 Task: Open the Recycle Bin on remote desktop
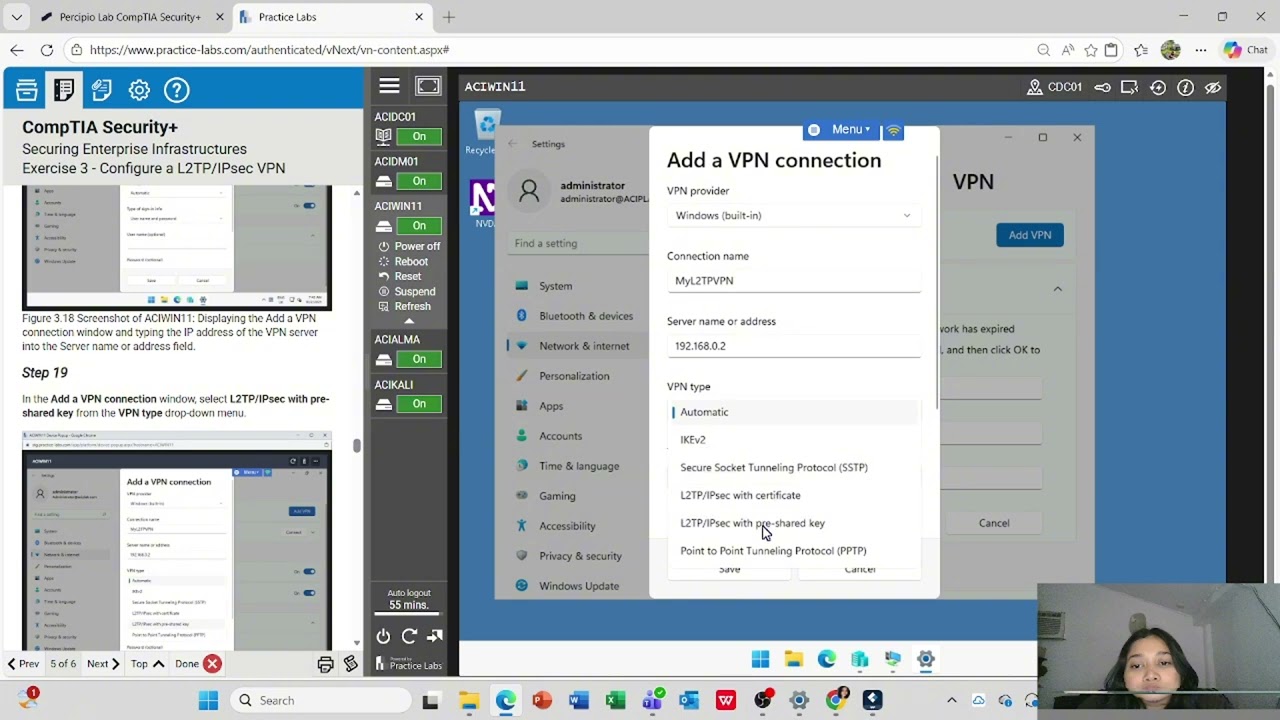coord(487,132)
